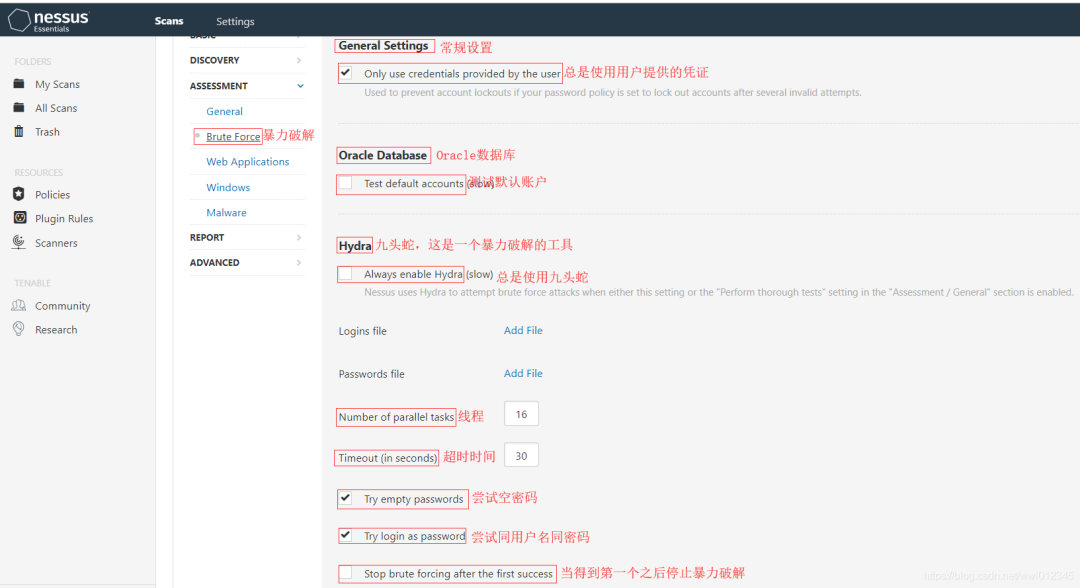Image resolution: width=1080 pixels, height=588 pixels.
Task: Click the General Settings heading
Action: point(384,45)
